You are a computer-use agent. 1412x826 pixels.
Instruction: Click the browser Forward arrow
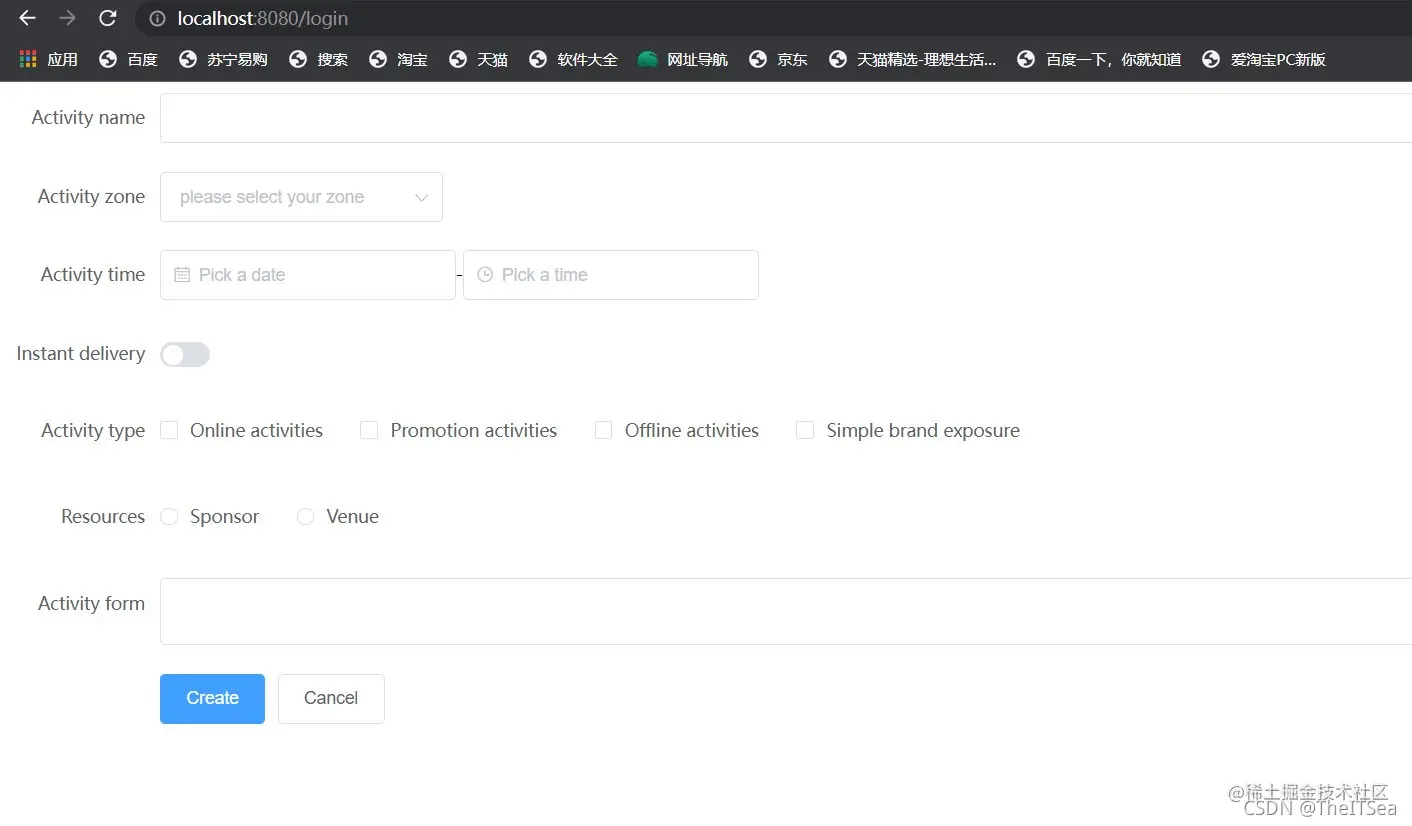[67, 18]
